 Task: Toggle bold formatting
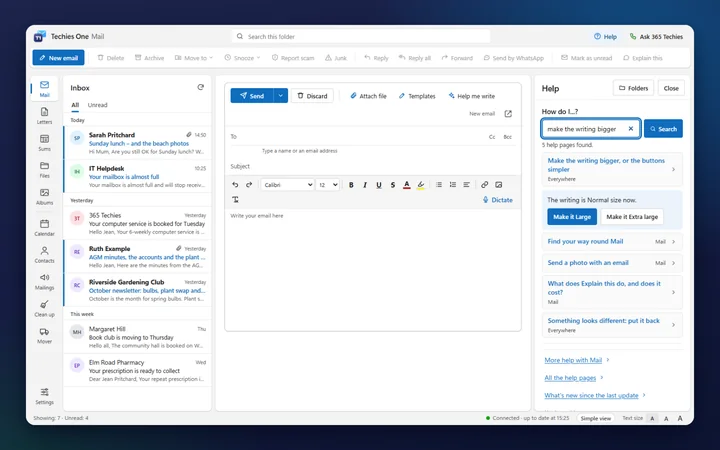point(351,185)
